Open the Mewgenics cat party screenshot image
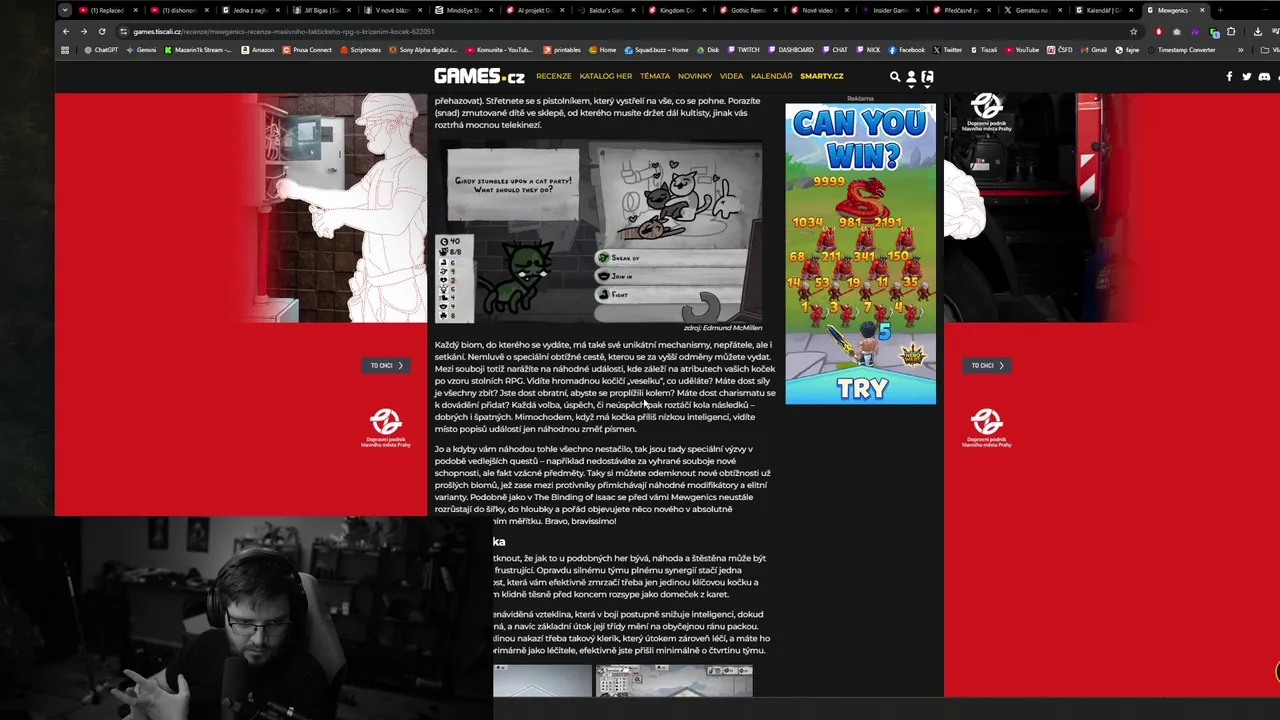 point(598,232)
